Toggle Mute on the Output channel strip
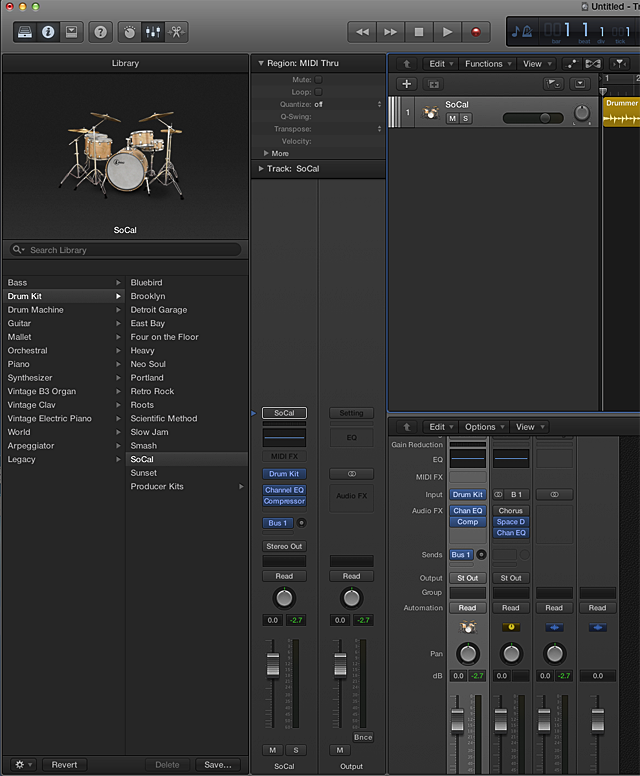 pyautogui.click(x=340, y=750)
